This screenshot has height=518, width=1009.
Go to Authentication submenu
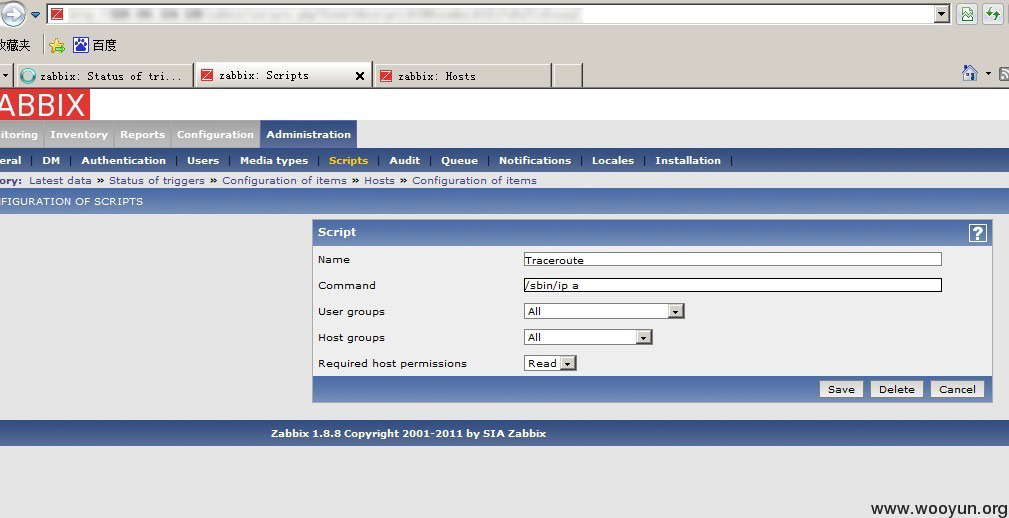point(124,160)
